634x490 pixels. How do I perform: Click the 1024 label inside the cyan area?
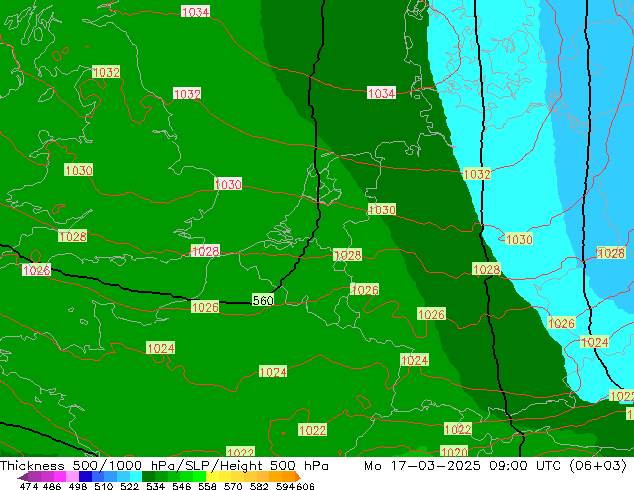click(594, 342)
